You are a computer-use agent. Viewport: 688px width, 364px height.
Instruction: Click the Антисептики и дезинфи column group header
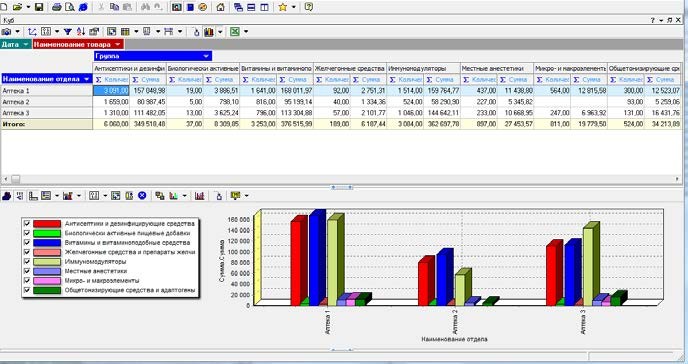(x=129, y=68)
